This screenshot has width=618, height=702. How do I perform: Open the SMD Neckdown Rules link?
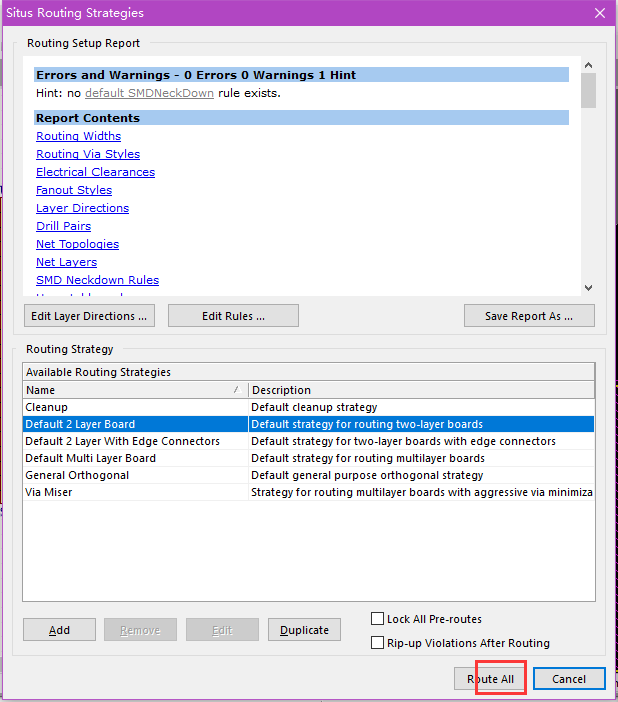click(x=97, y=280)
